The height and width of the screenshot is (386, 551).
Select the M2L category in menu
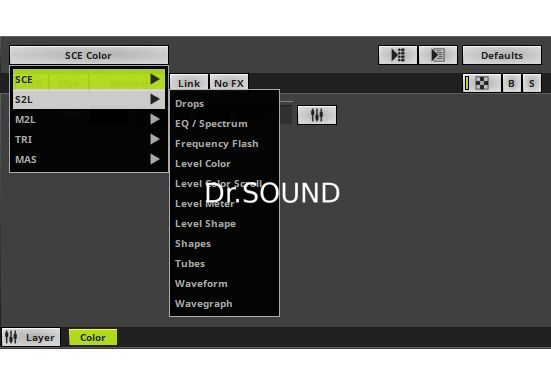coord(89,120)
